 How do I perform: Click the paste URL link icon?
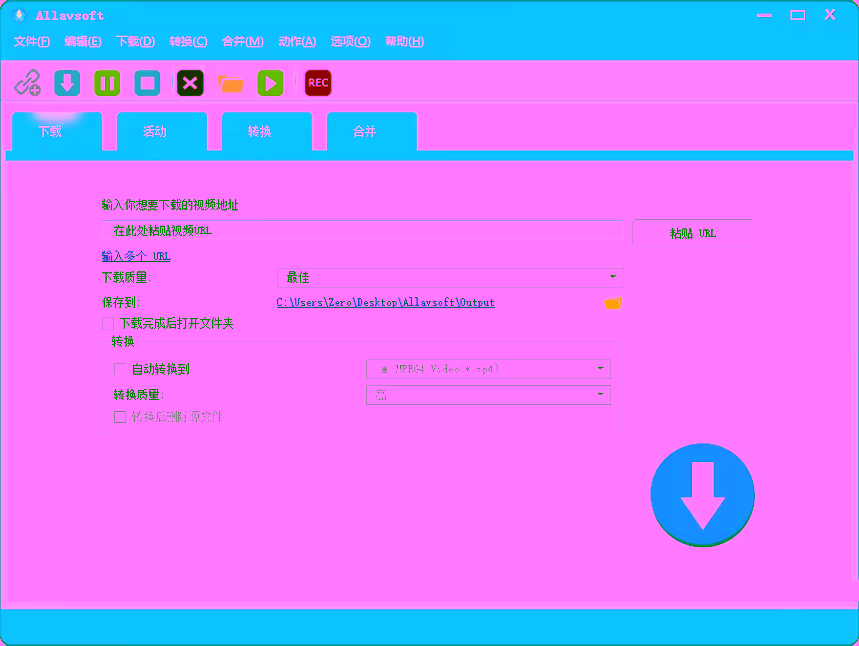(27, 83)
